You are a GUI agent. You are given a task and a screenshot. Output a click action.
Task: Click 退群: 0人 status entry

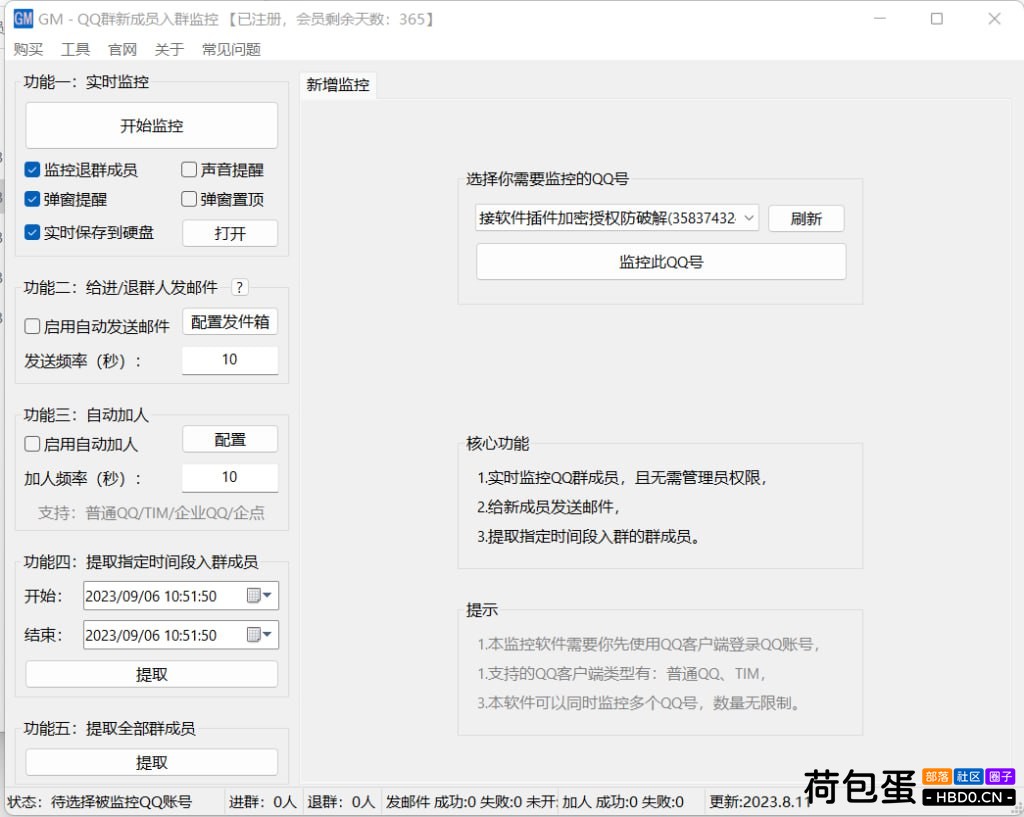pyautogui.click(x=341, y=801)
